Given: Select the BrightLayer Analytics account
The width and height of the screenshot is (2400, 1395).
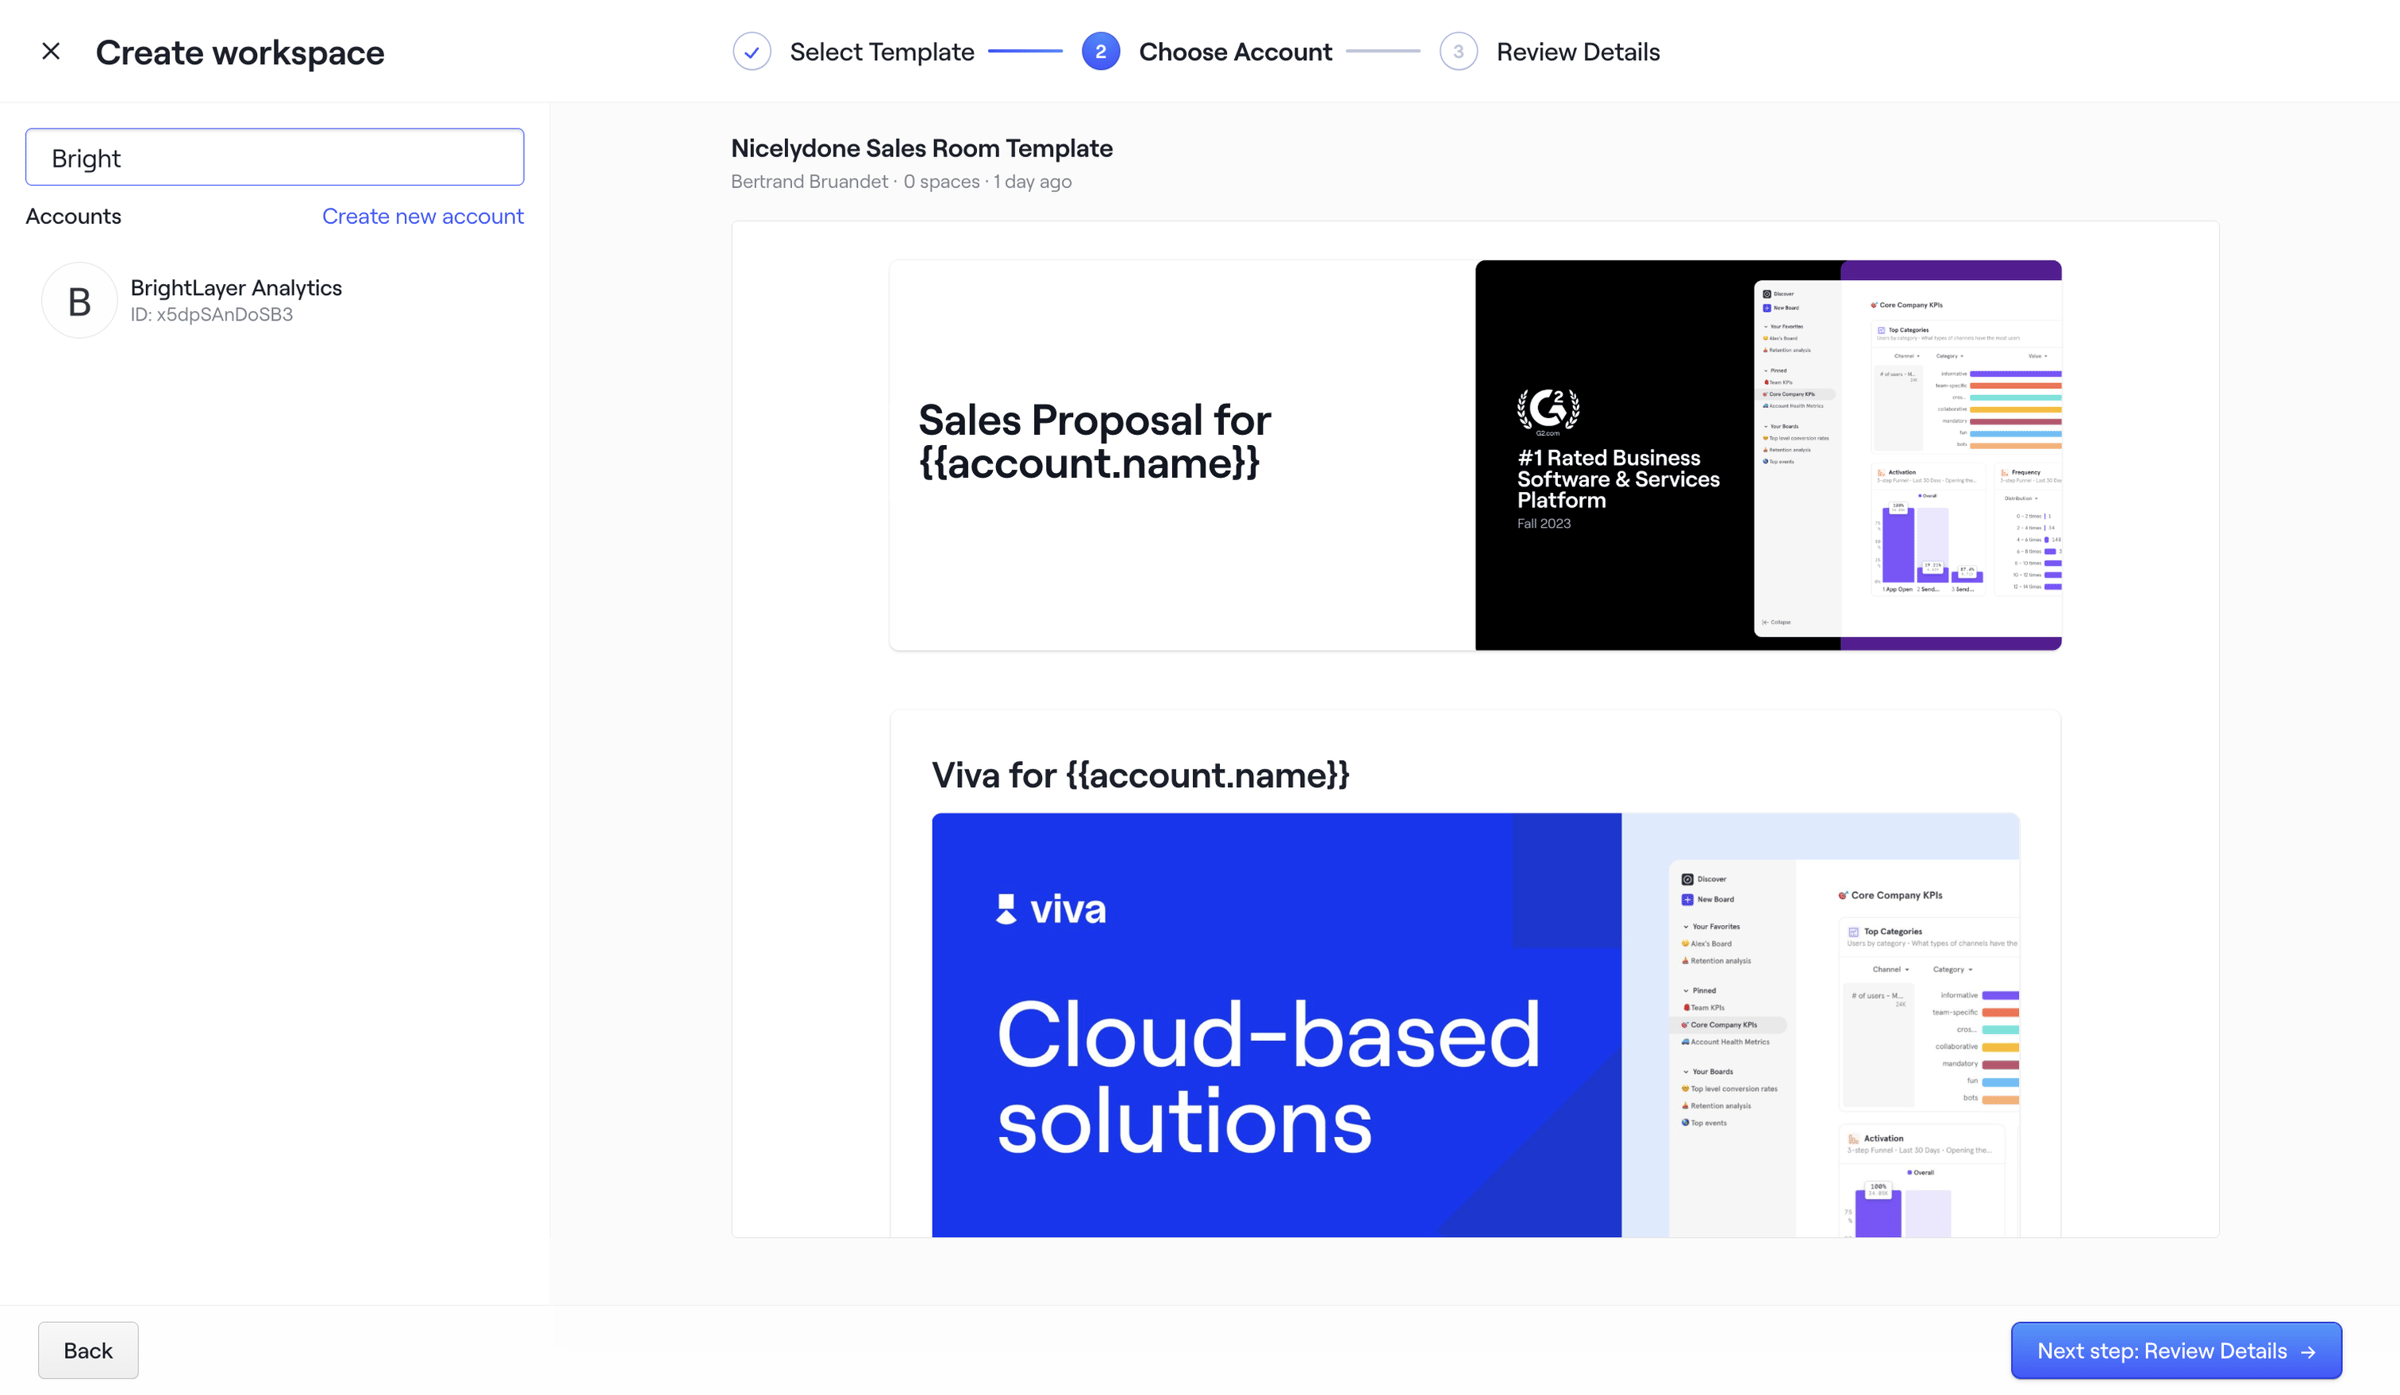Looking at the screenshot, I should [275, 300].
